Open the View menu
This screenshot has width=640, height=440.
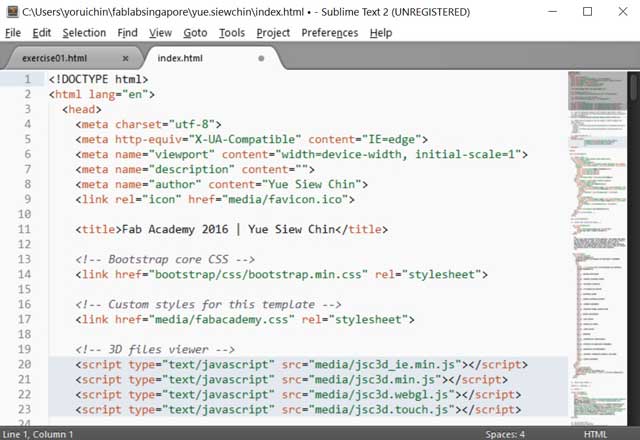pyautogui.click(x=160, y=33)
